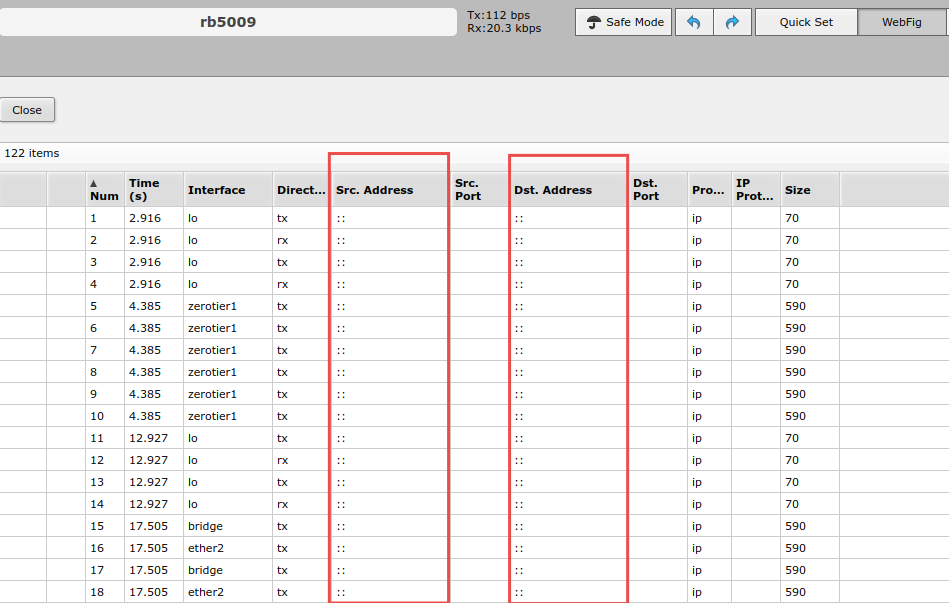Click time 17.505 in row 15
This screenshot has width=949, height=603.
pyautogui.click(x=149, y=526)
